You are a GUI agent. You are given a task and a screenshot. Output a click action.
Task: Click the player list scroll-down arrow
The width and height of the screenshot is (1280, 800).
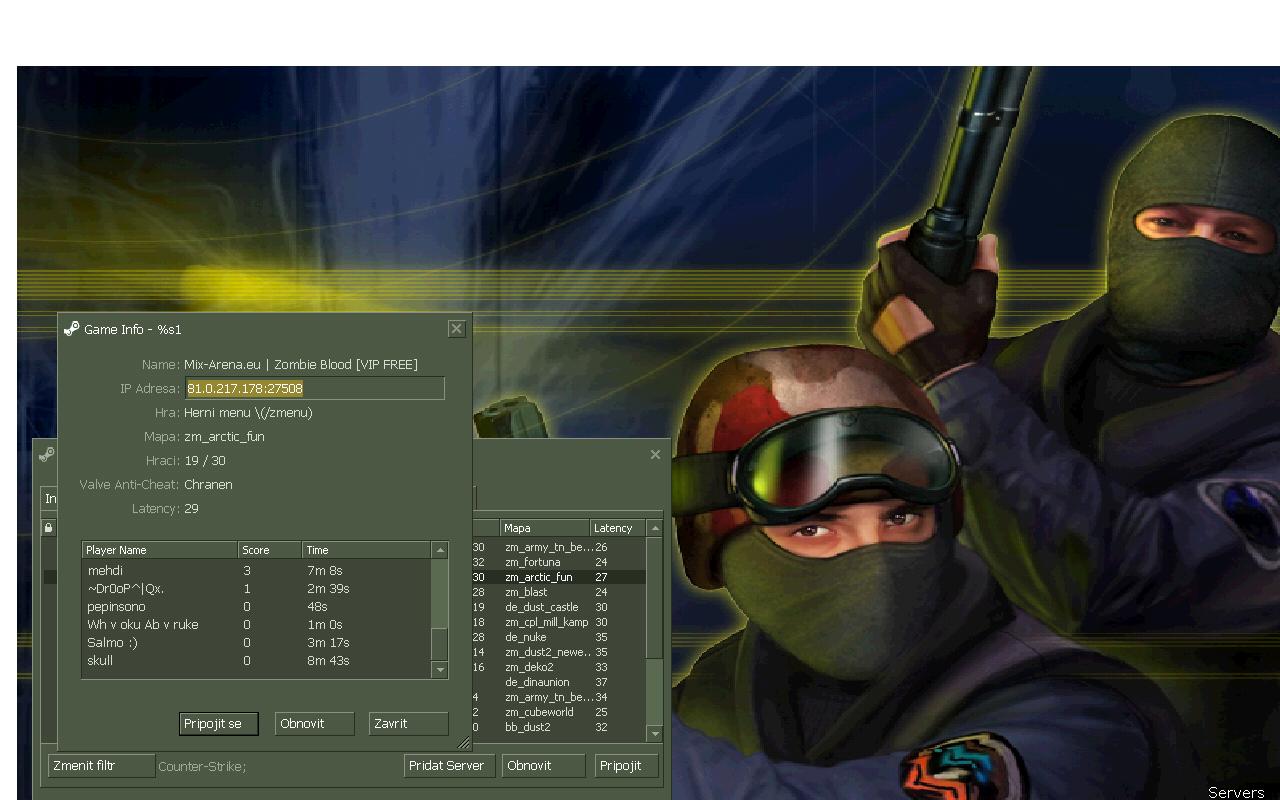click(x=439, y=670)
